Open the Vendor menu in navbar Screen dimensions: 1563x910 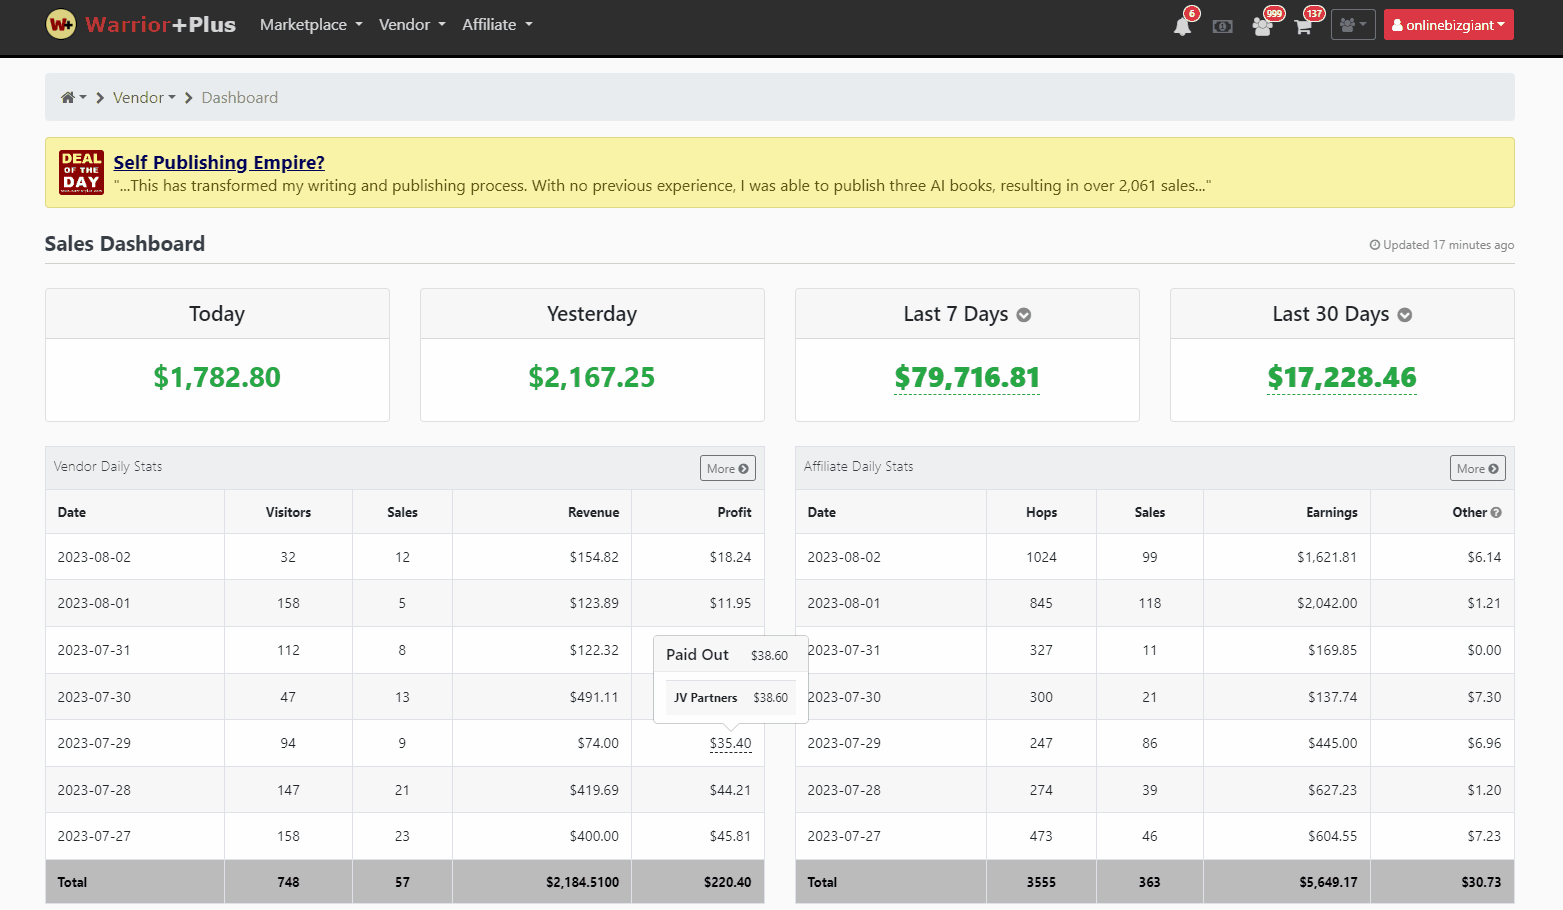(x=411, y=25)
